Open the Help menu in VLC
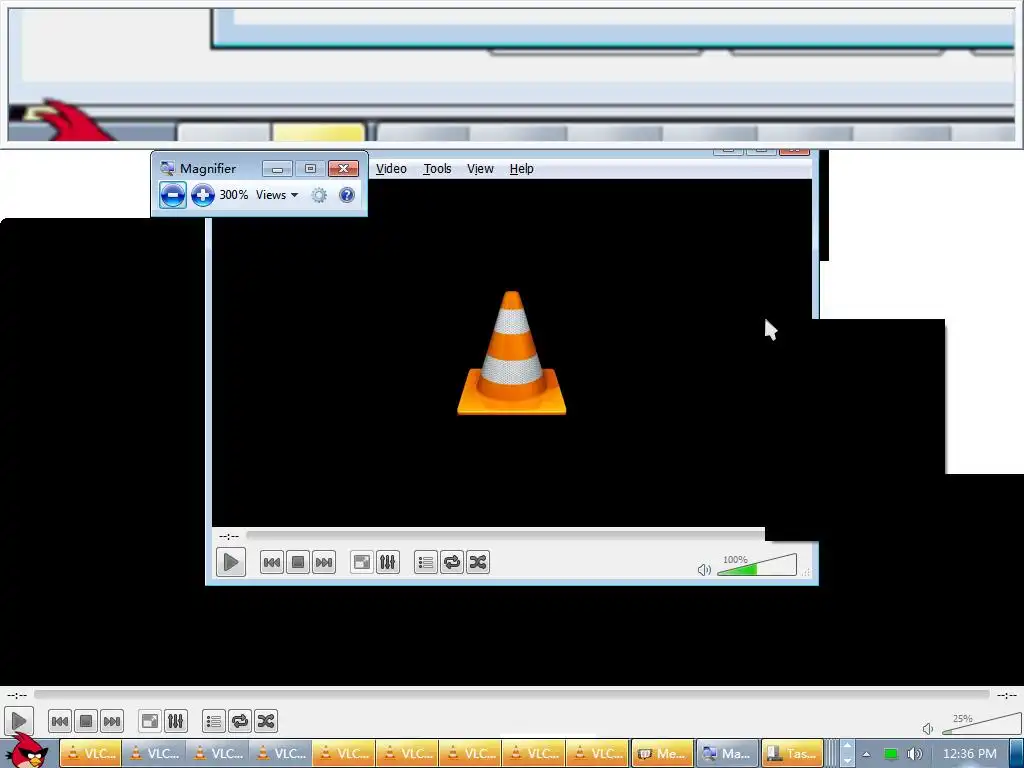 (521, 168)
